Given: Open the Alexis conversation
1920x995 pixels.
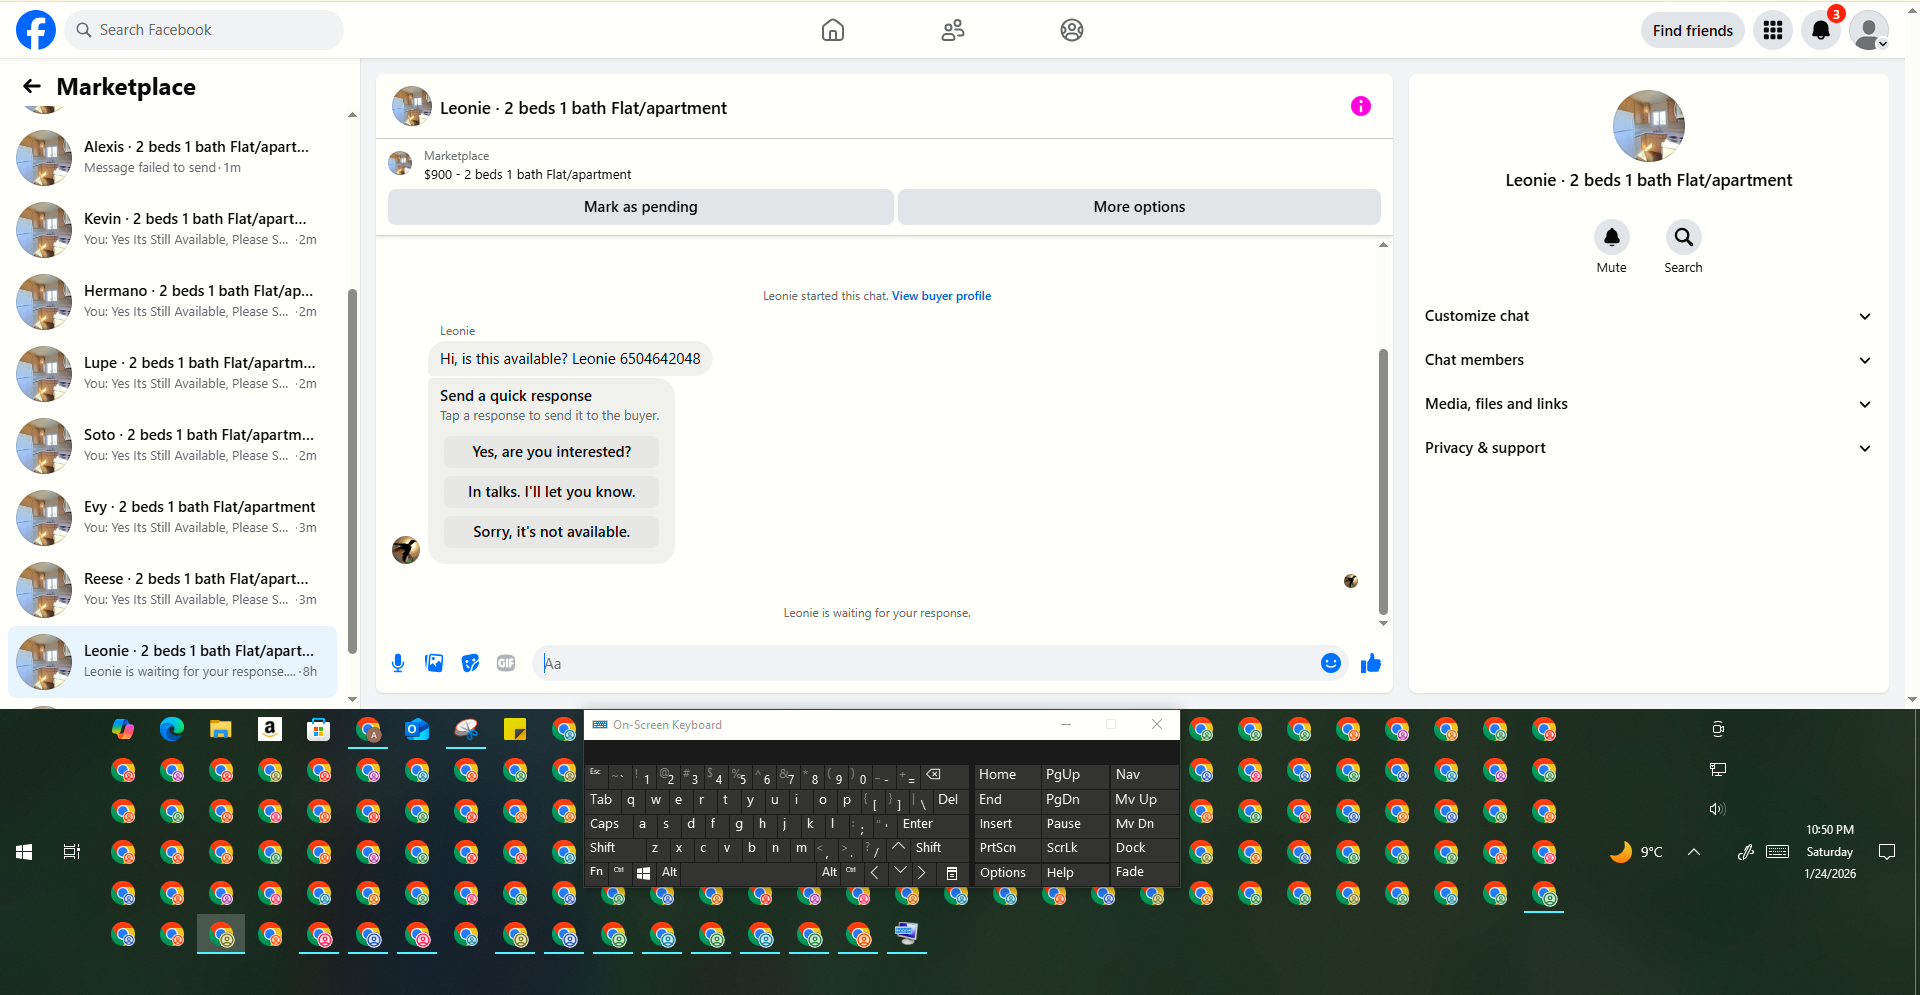Looking at the screenshot, I should pos(172,158).
